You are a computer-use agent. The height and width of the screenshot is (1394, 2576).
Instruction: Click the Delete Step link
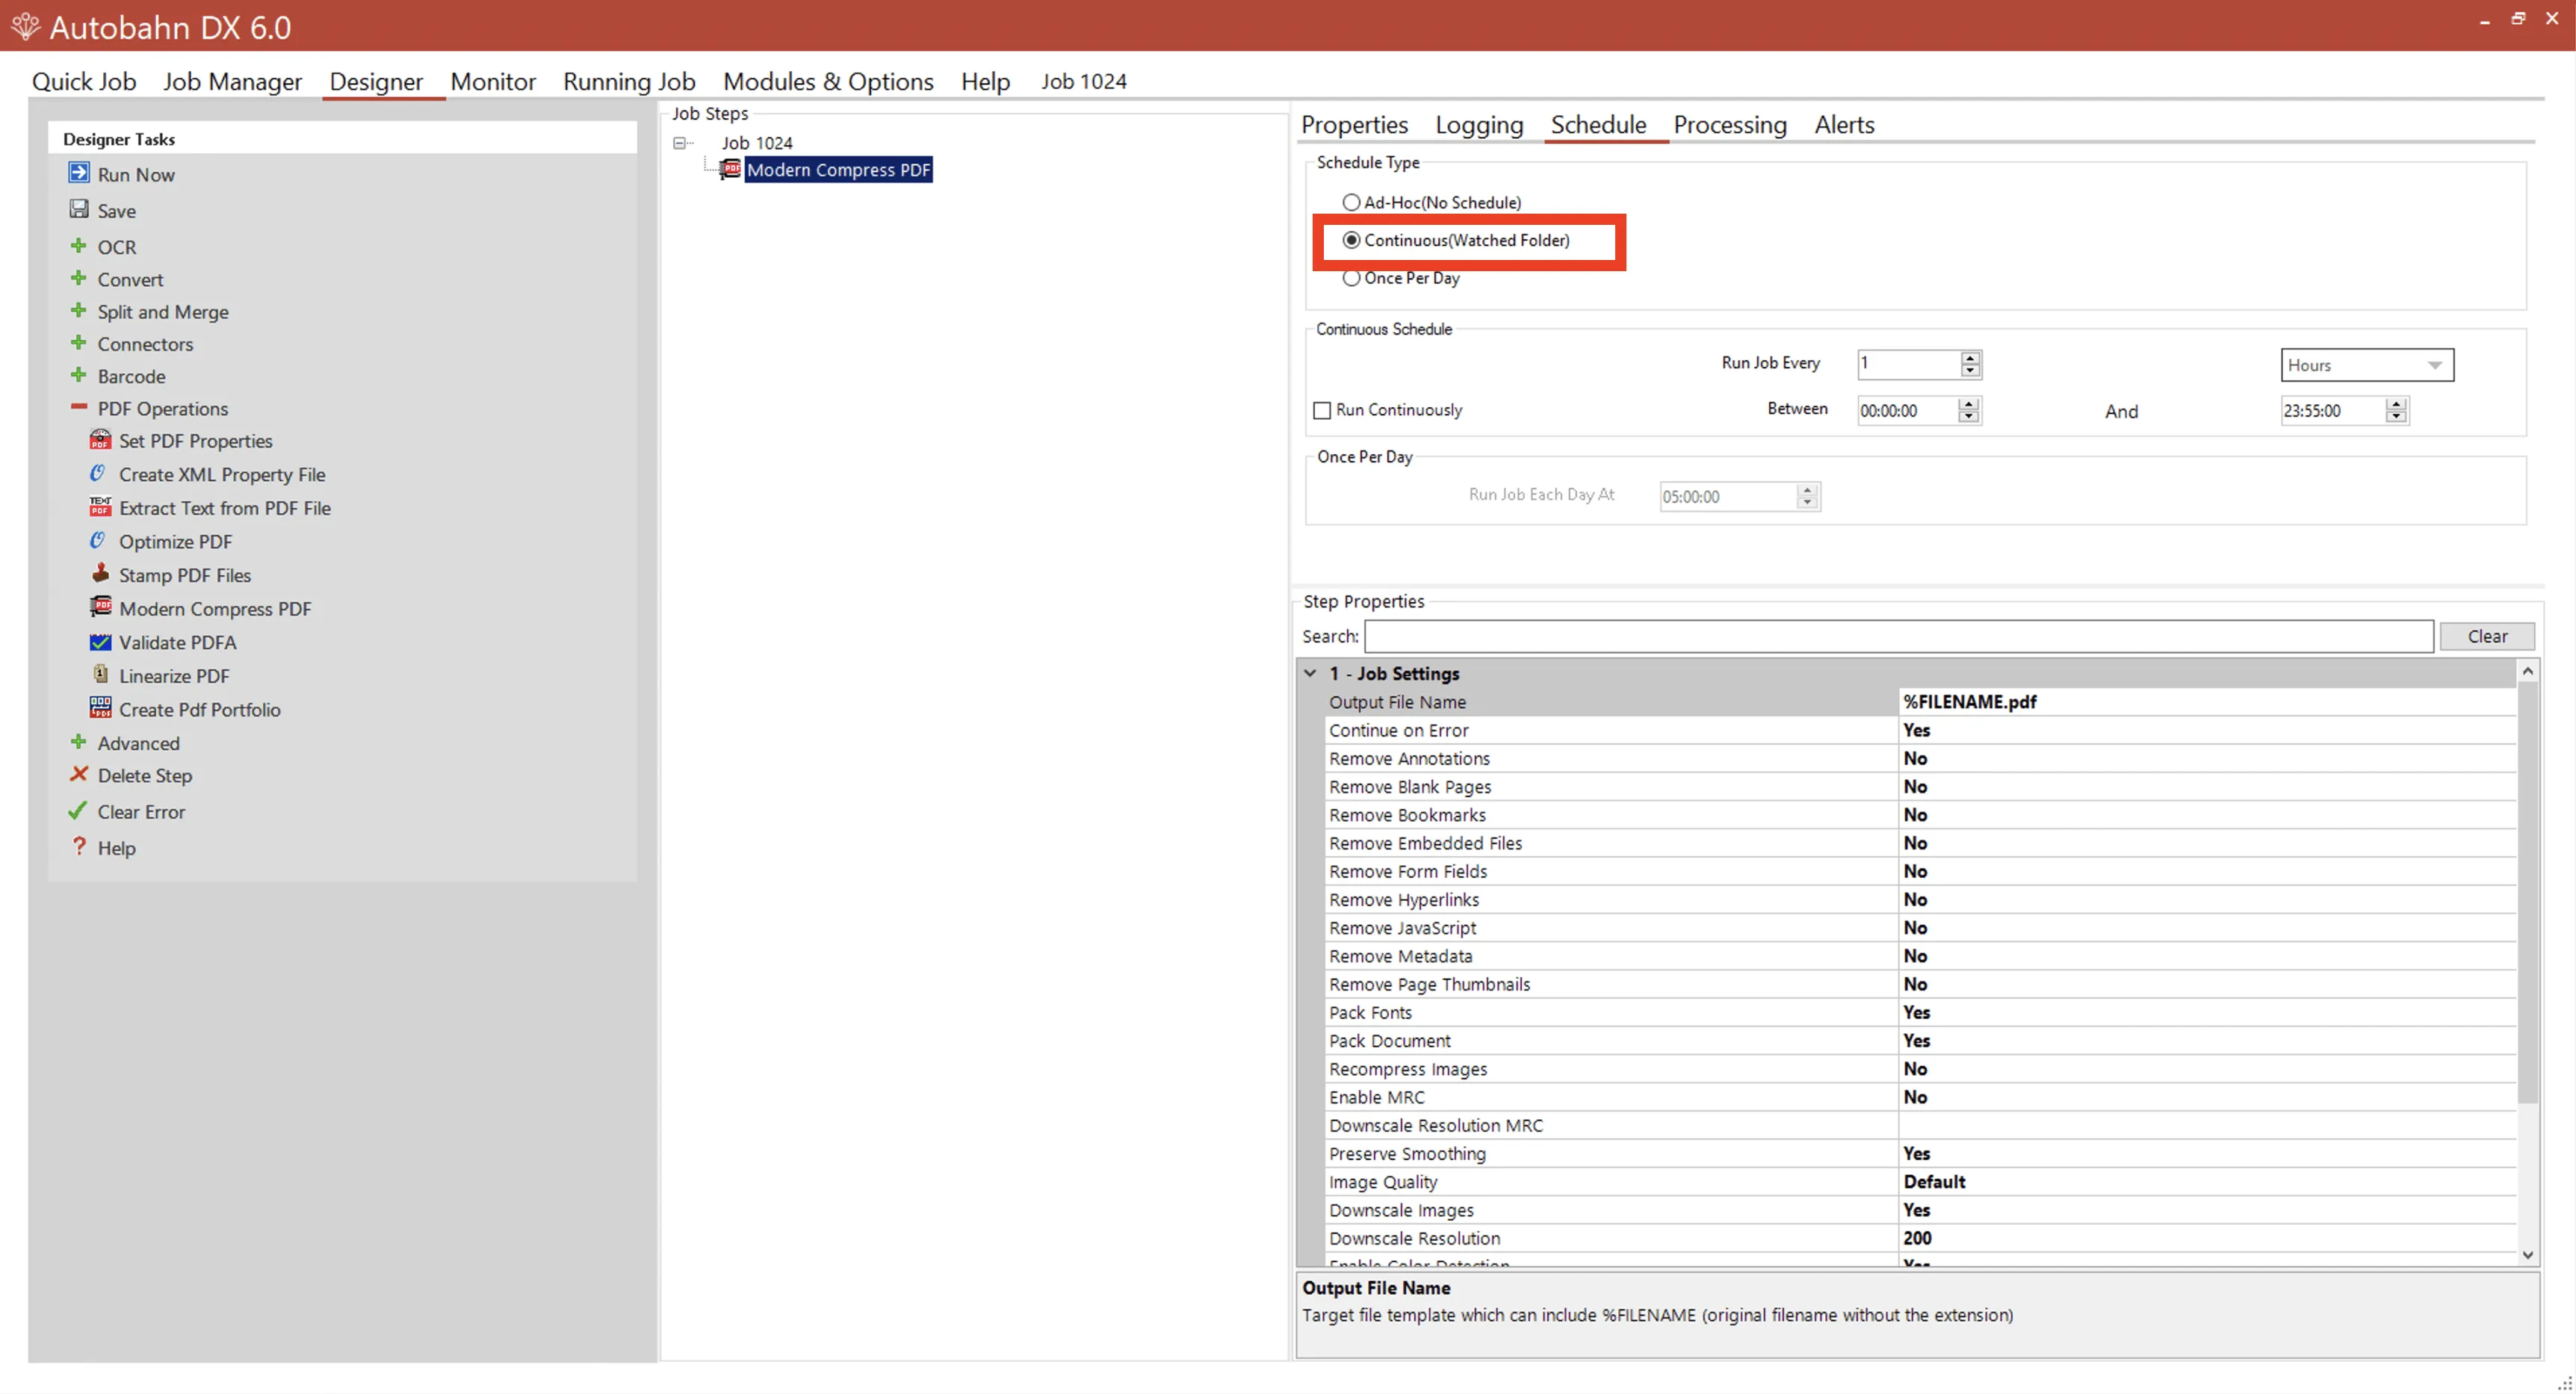(145, 776)
